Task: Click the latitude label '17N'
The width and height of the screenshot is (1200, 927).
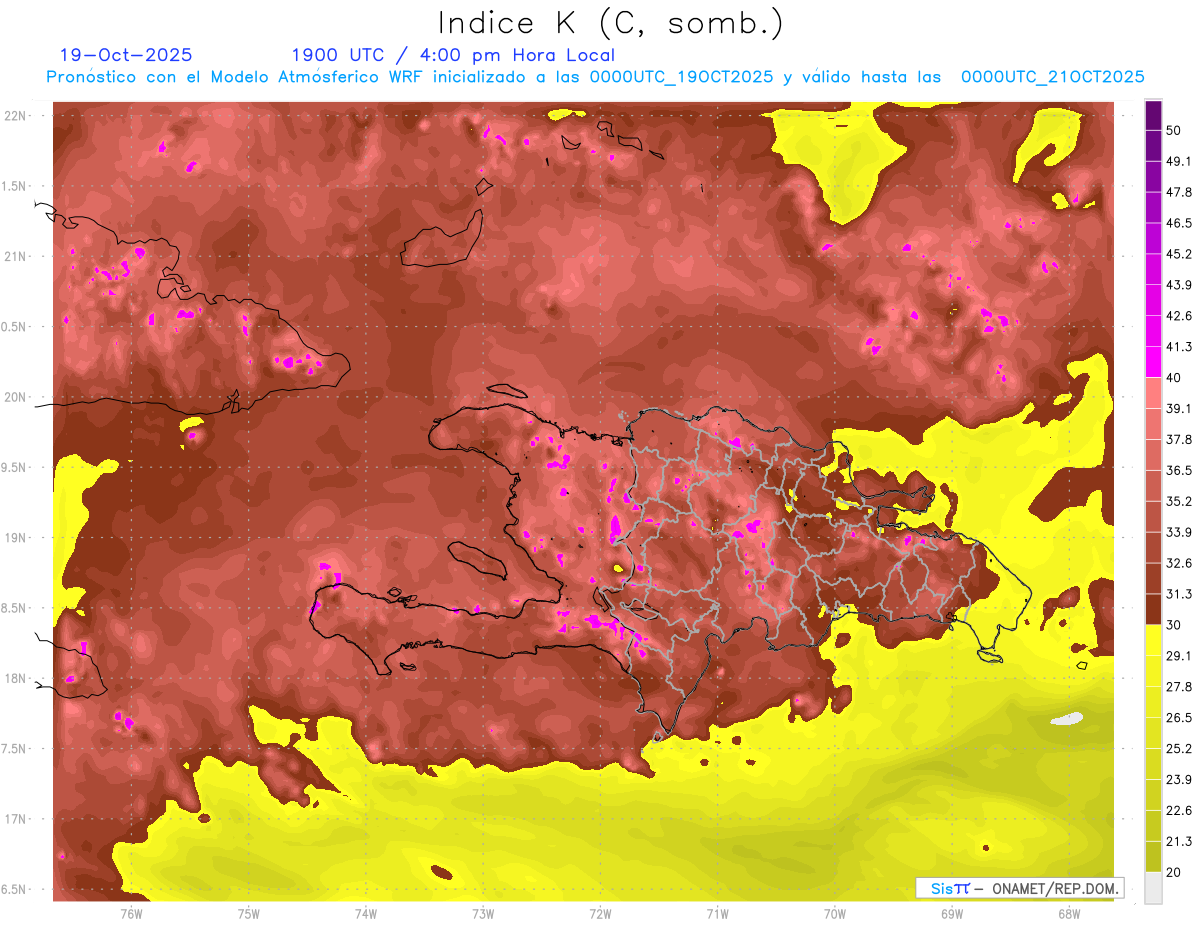Action: pos(17,819)
